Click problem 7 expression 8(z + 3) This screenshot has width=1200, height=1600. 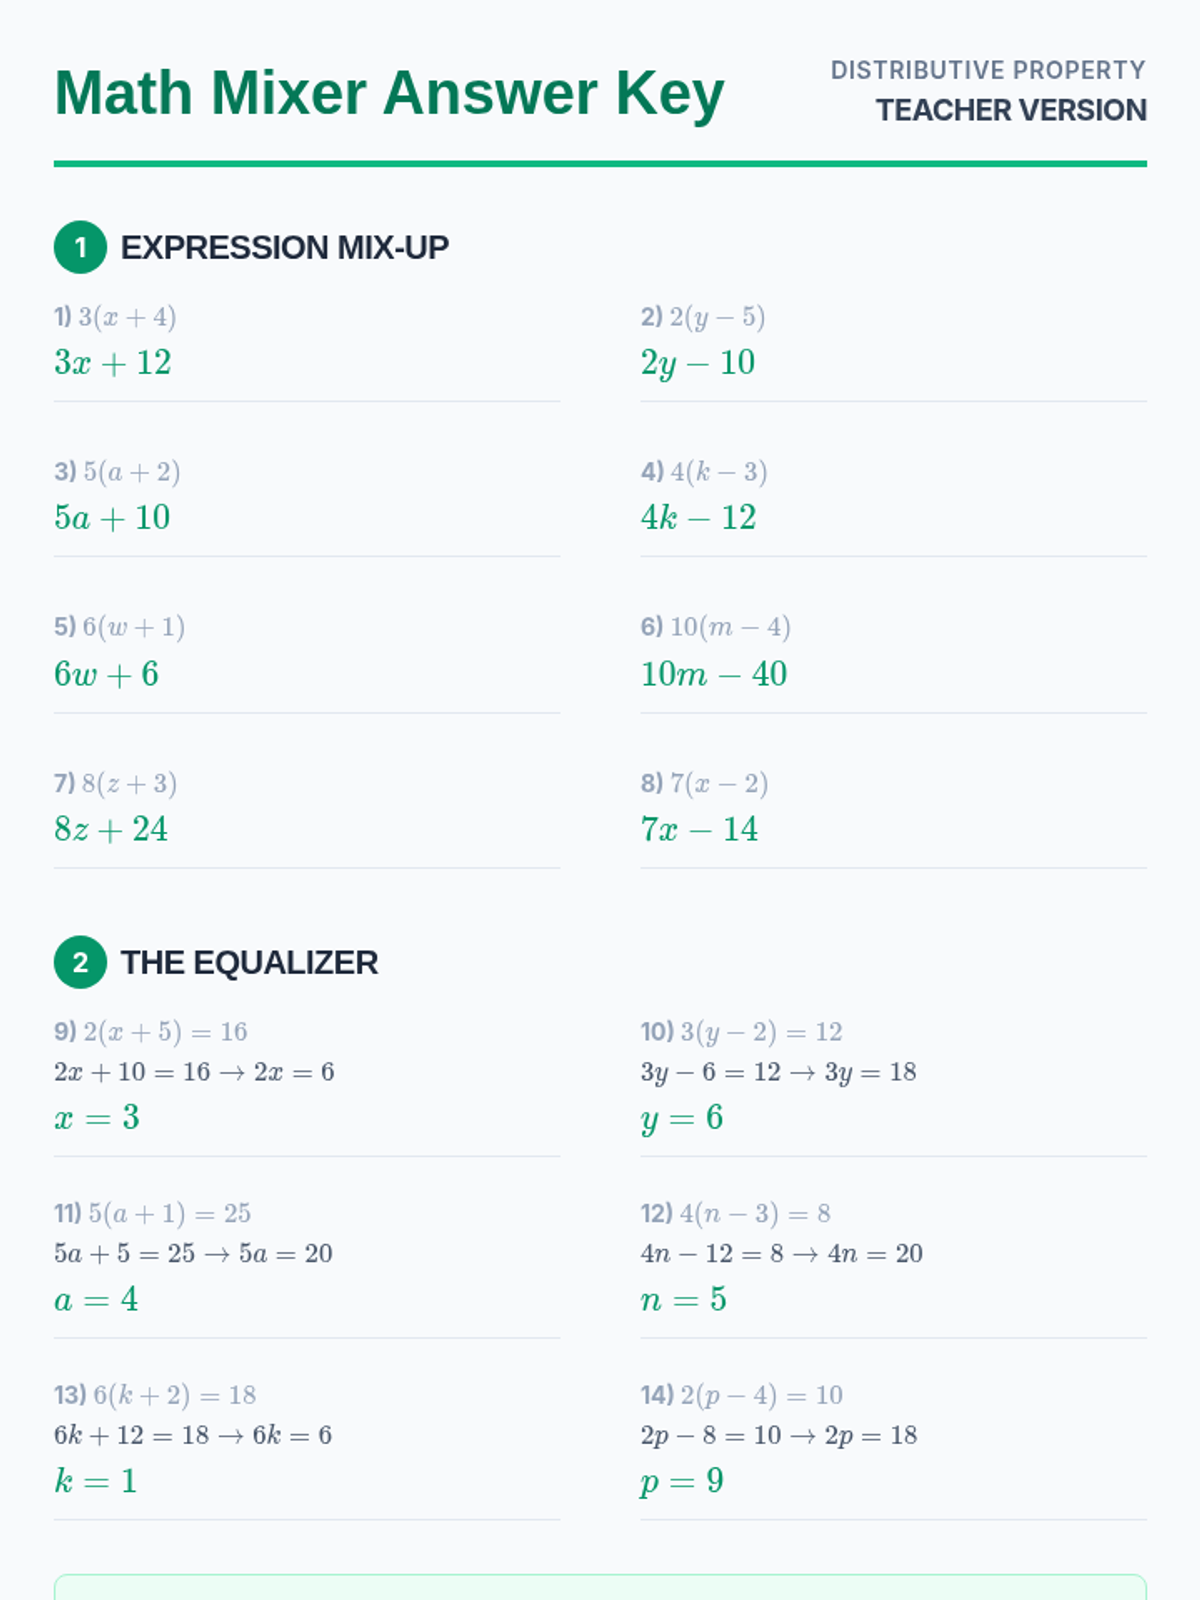click(129, 783)
